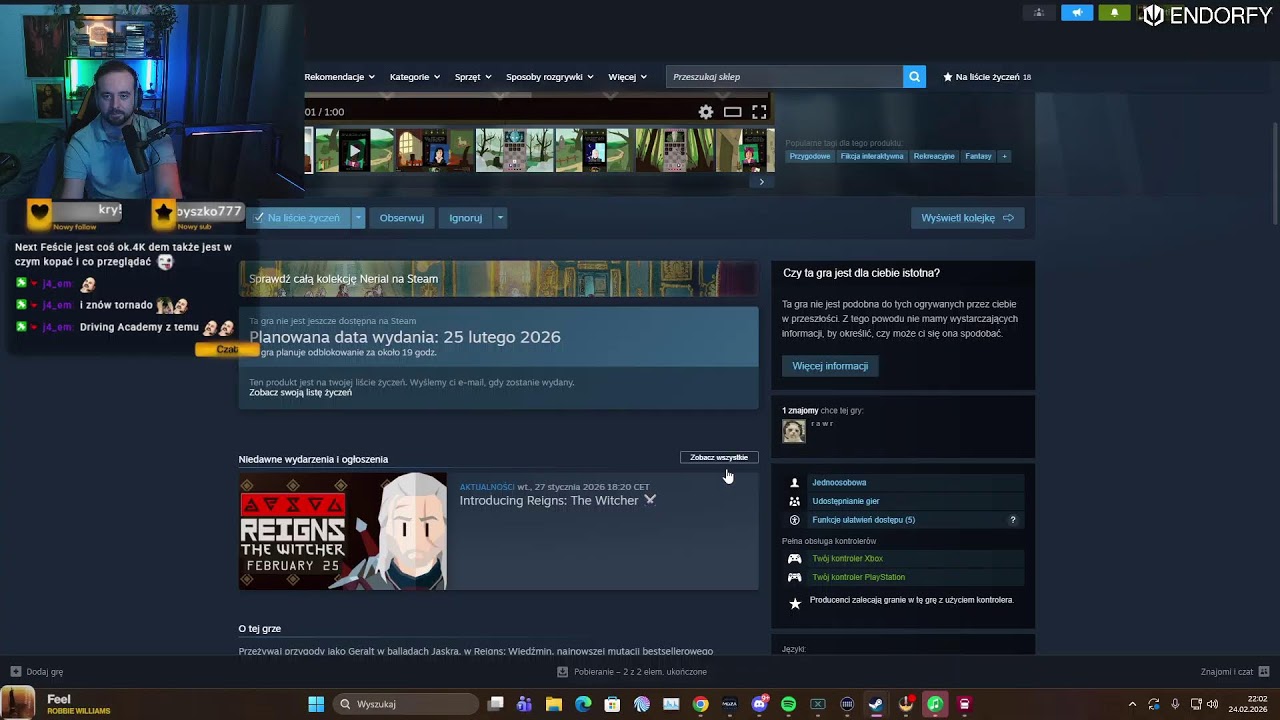This screenshot has height=720, width=1280.
Task: Click next arrow under screenshot thumbnails
Action: 761,181
